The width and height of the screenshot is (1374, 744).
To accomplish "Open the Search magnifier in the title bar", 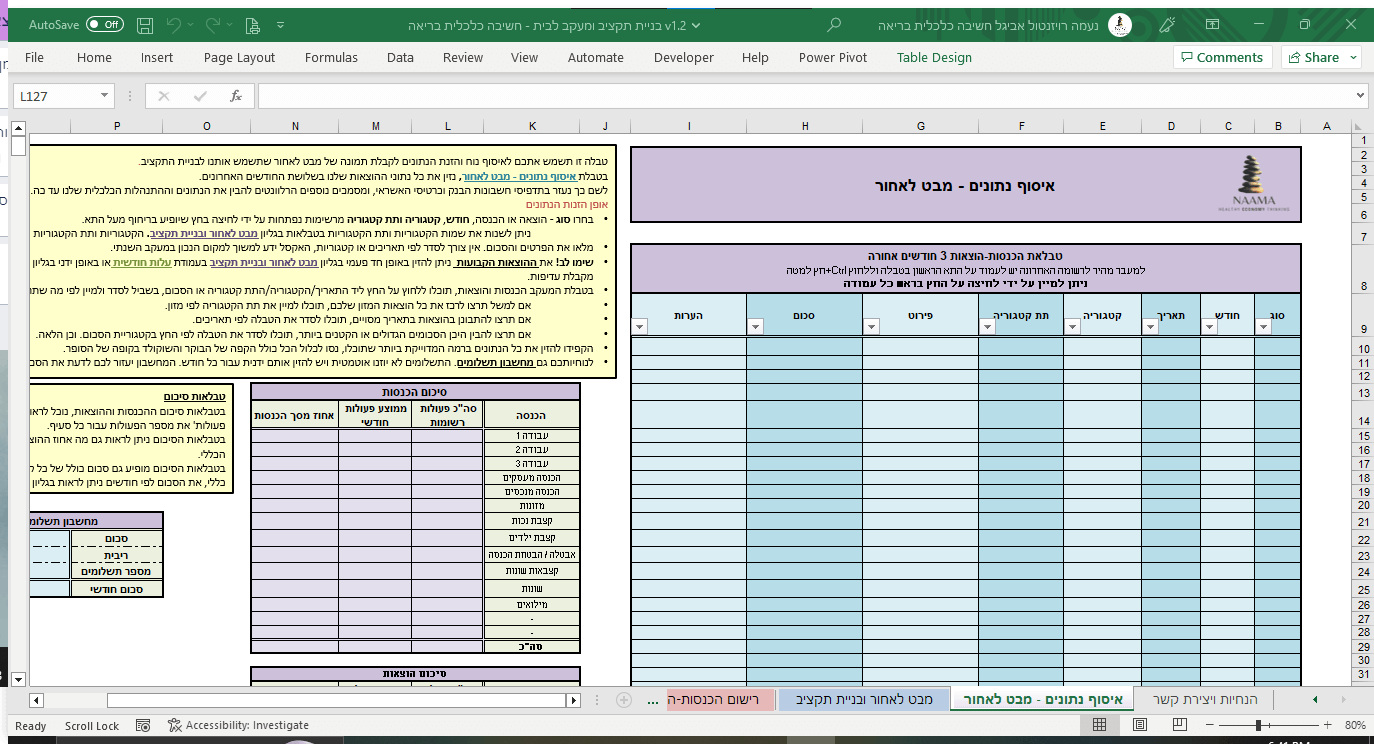I will pyautogui.click(x=834, y=24).
